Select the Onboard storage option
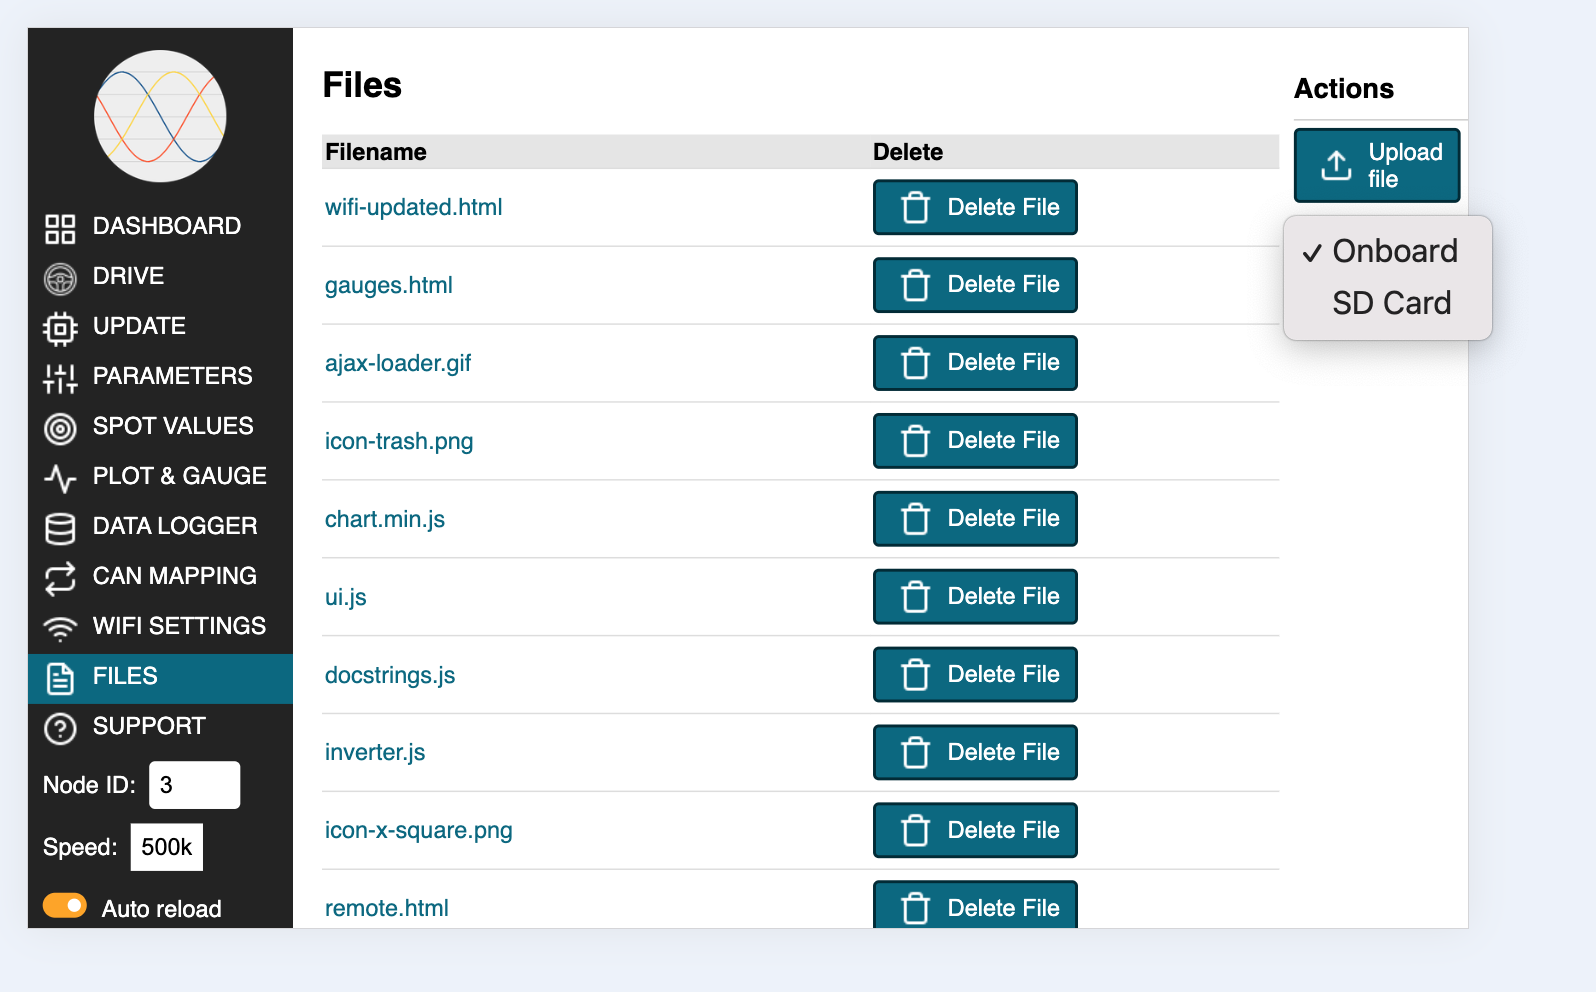Image resolution: width=1596 pixels, height=992 pixels. tap(1394, 251)
